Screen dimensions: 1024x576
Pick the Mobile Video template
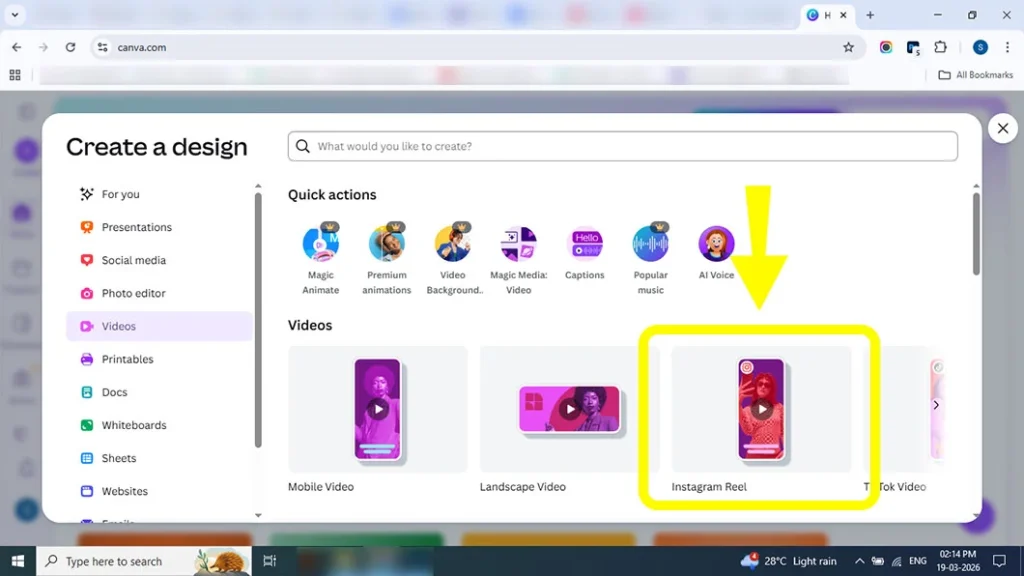pos(377,409)
